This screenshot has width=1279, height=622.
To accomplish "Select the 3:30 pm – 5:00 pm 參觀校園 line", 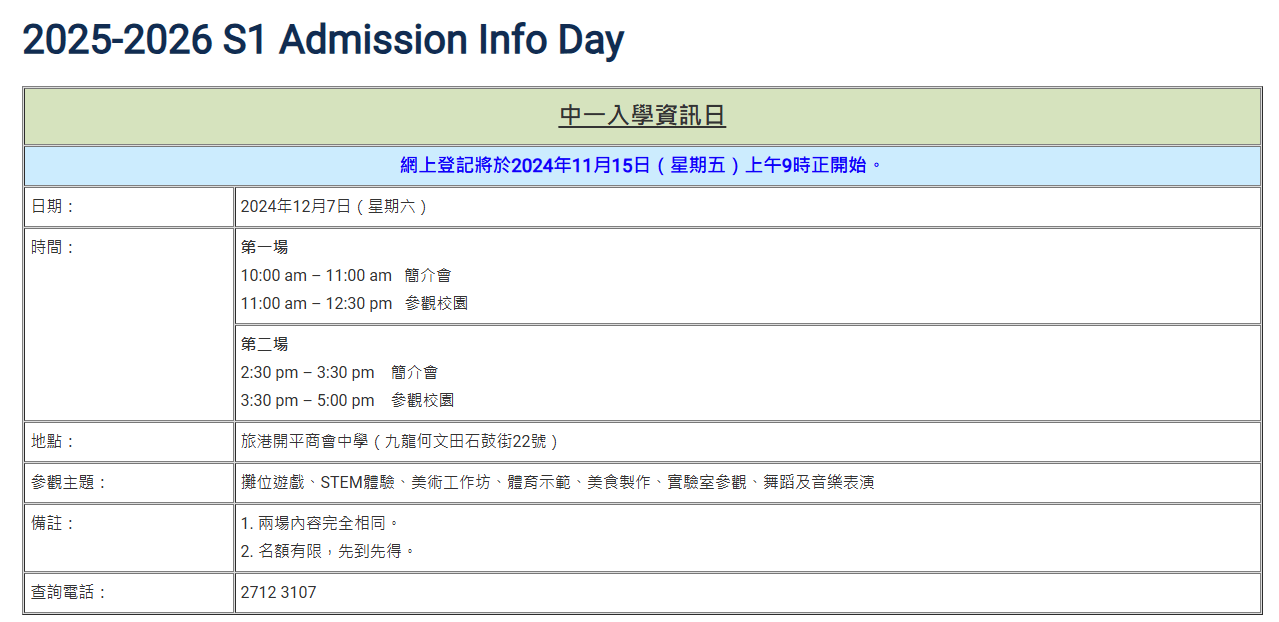I will (x=347, y=400).
